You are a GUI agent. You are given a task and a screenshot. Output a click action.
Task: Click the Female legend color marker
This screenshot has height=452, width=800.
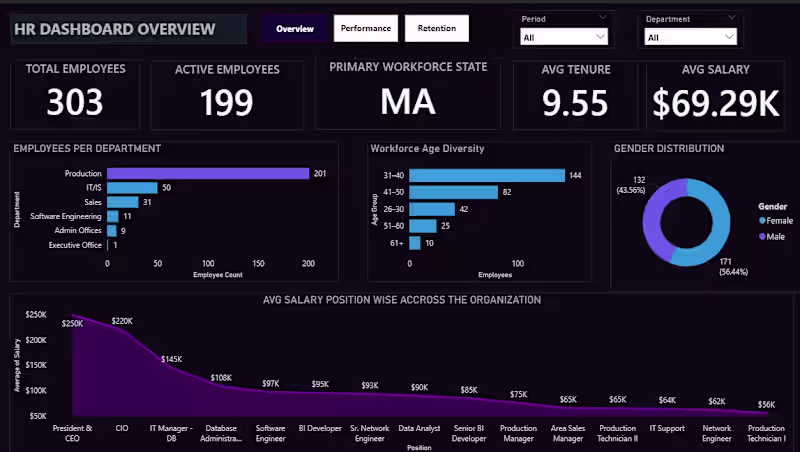click(x=762, y=221)
